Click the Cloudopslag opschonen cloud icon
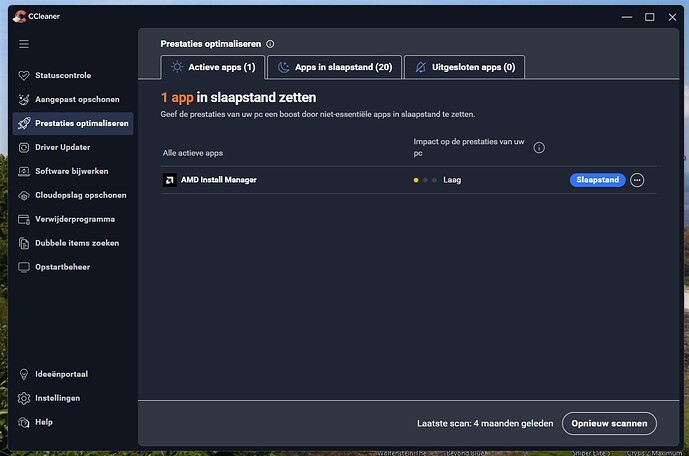Image resolution: width=689 pixels, height=456 pixels. pyautogui.click(x=24, y=195)
